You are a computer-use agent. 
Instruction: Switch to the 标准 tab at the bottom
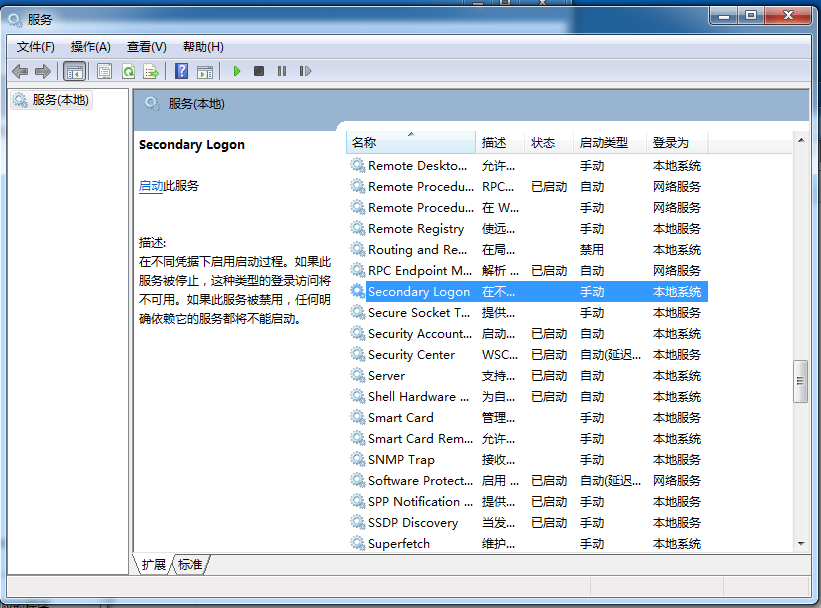click(190, 565)
